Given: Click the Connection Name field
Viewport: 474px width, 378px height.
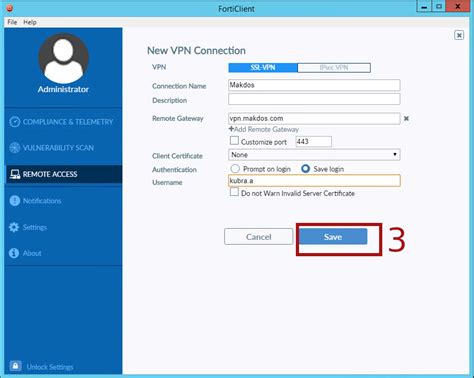Looking at the screenshot, I should pos(314,85).
